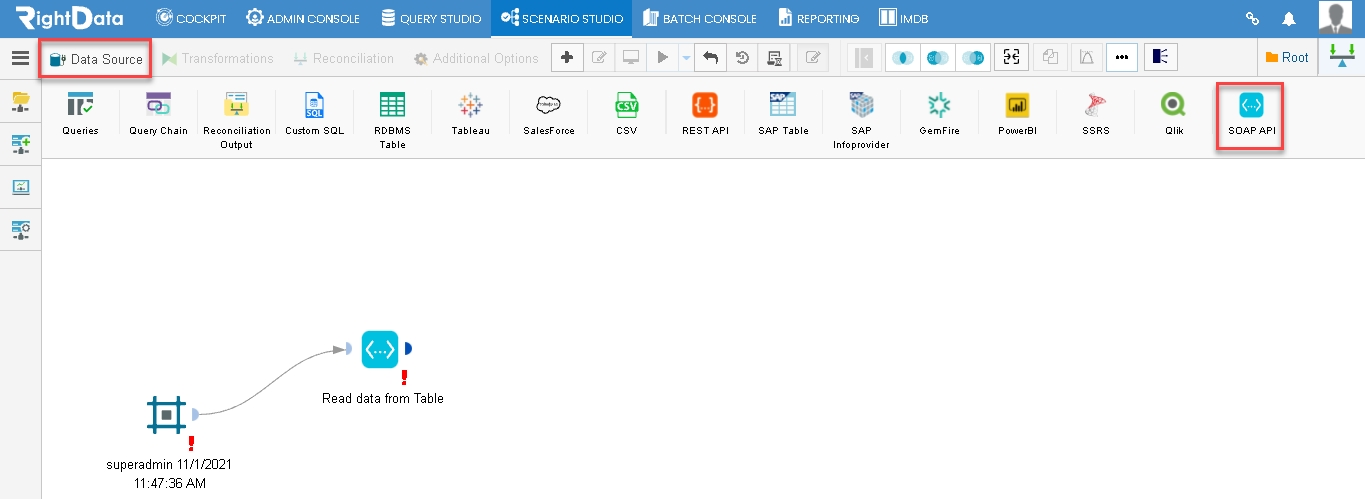Open the IMDB module
This screenshot has height=499, width=1365.
(x=904, y=18)
